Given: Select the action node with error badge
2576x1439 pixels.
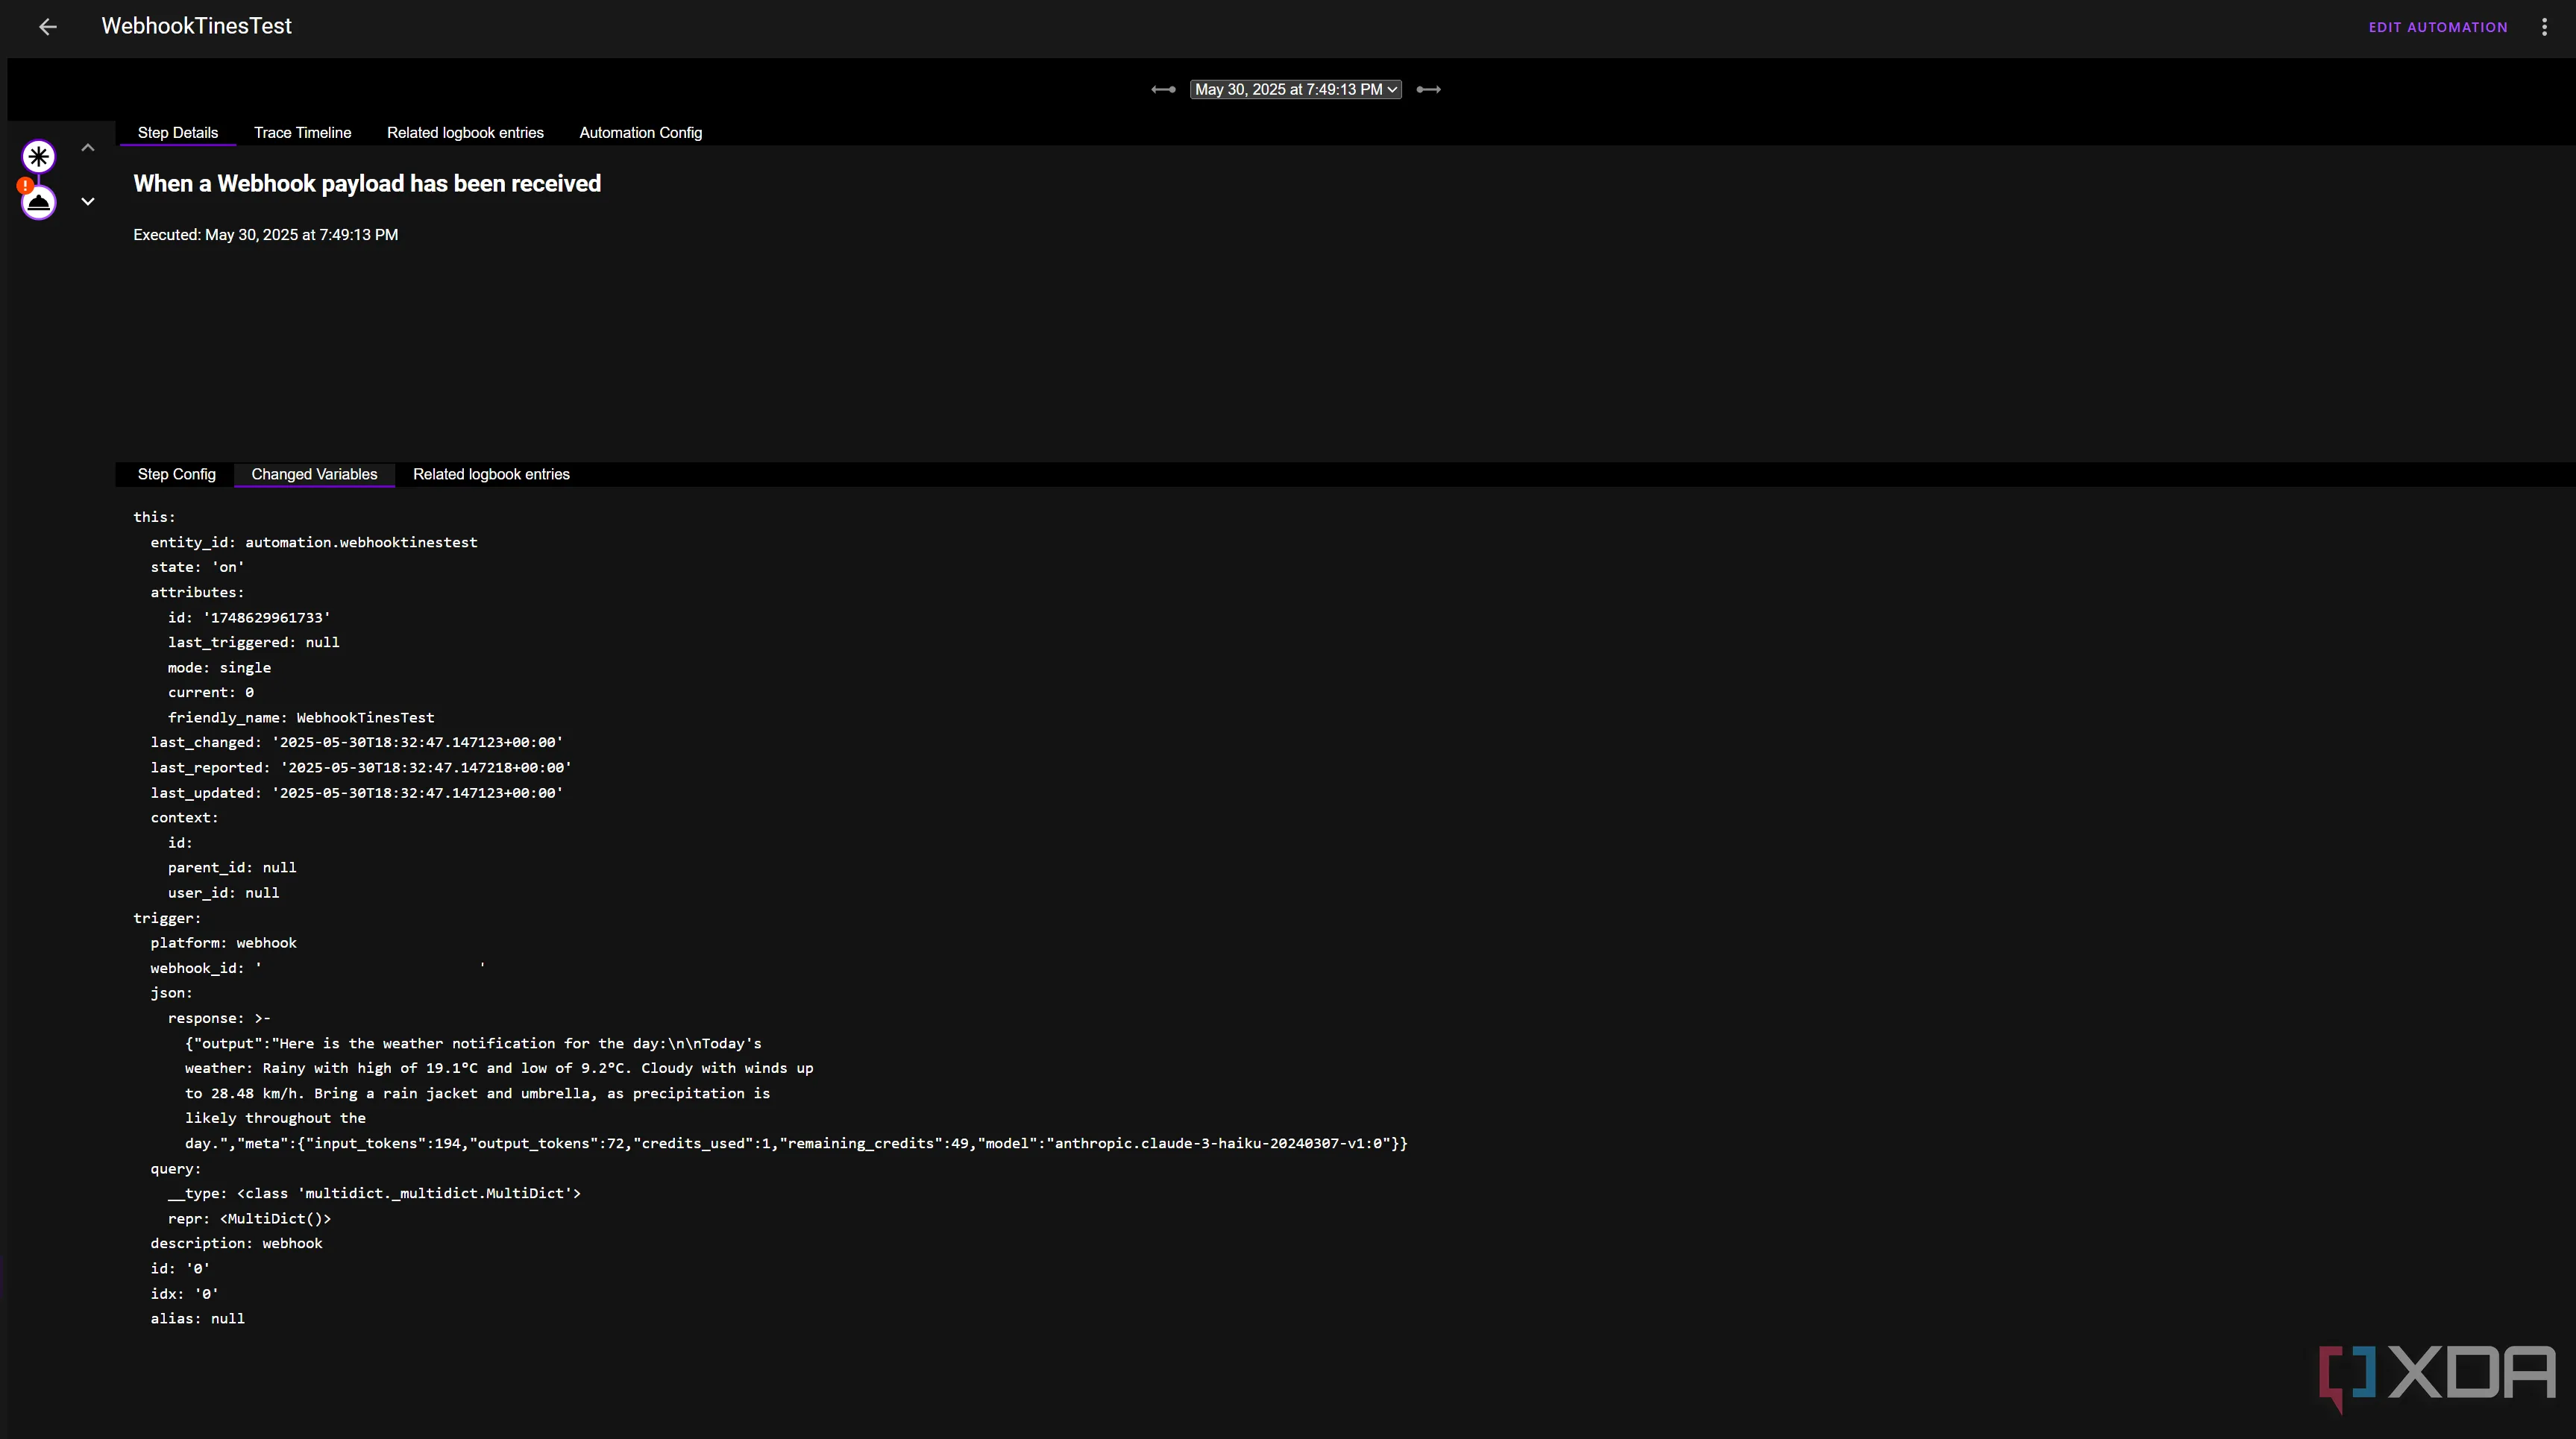Looking at the screenshot, I should coord(39,203).
